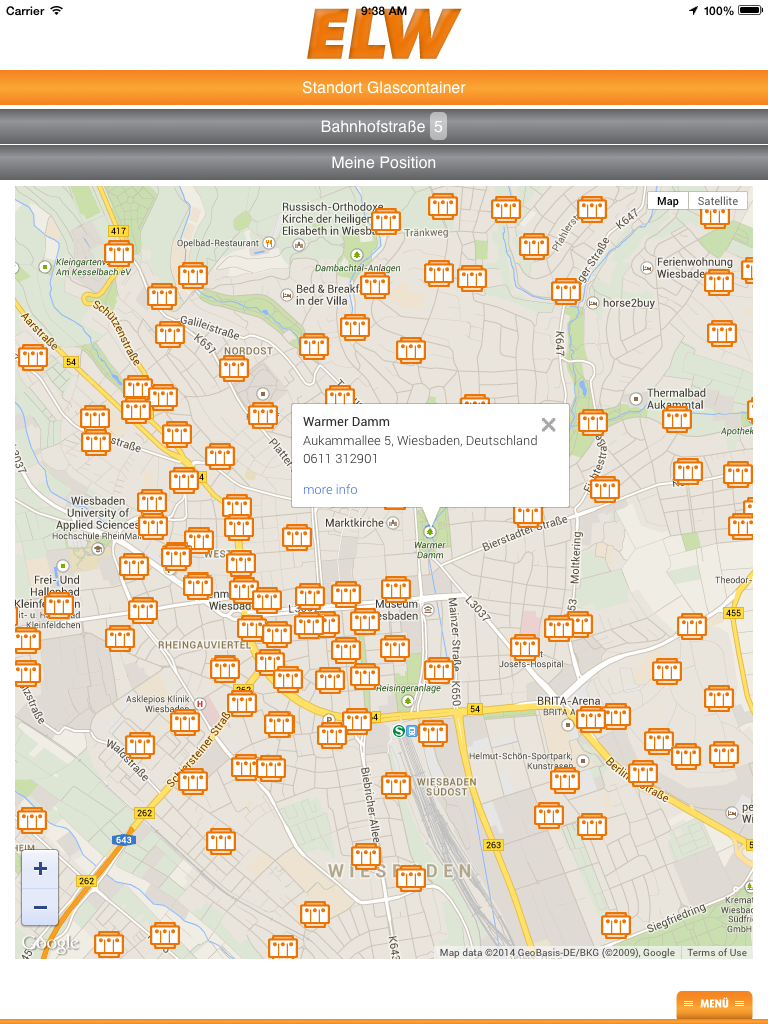Viewport: 768px width, 1024px height.
Task: Tap container marker left of Josefs-Hospital
Action: tap(525, 647)
